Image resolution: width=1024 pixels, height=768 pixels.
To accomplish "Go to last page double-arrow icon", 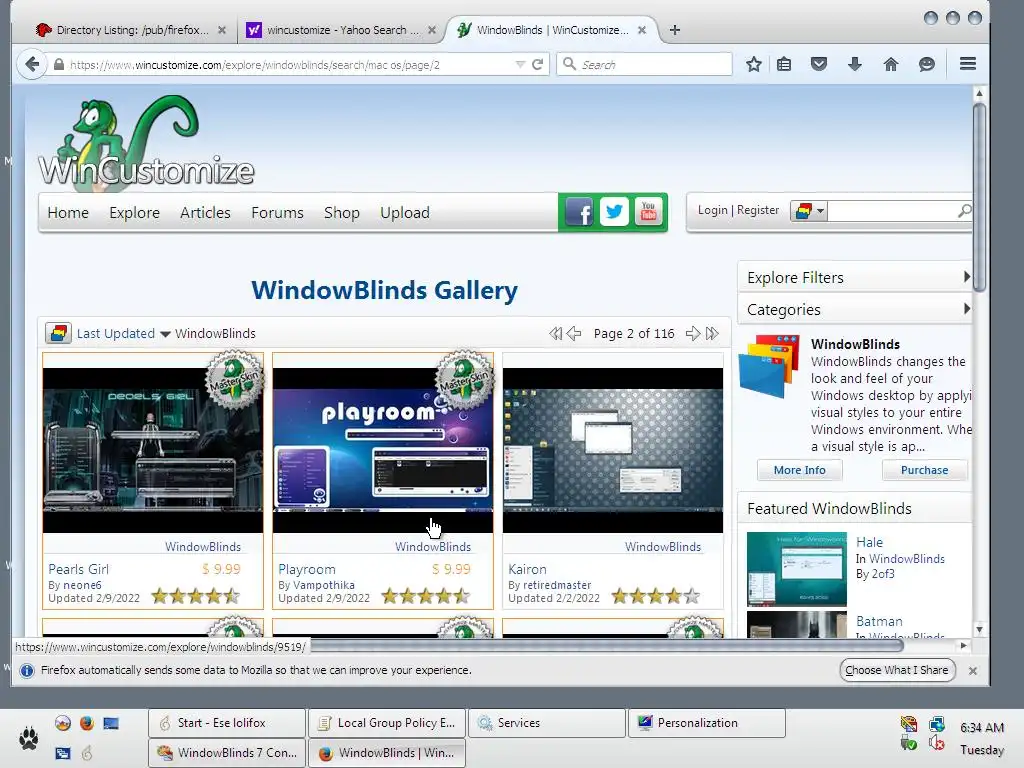I will pos(712,334).
